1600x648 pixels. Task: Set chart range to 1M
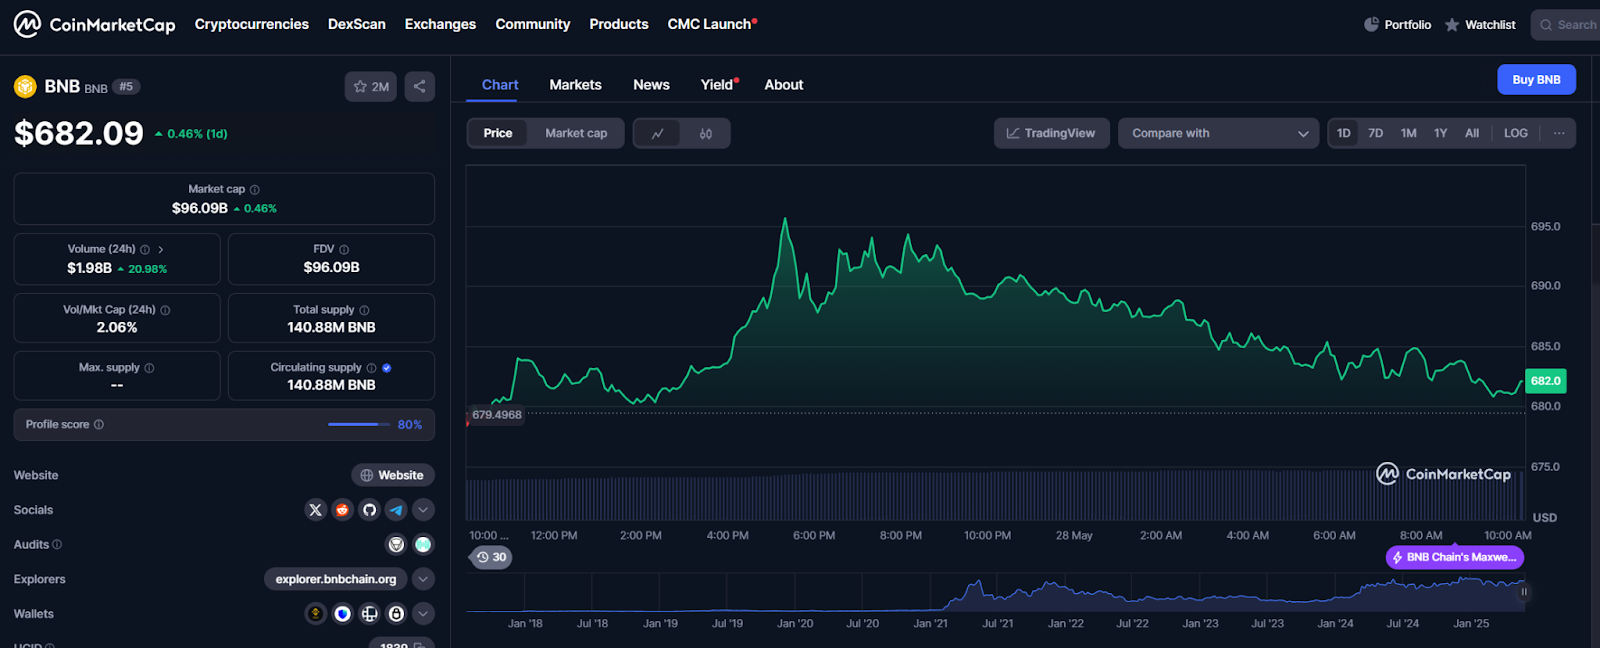click(1409, 133)
